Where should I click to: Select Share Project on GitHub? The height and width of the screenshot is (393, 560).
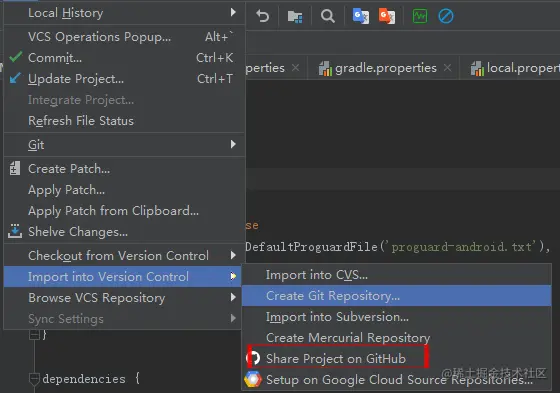pyautogui.click(x=337, y=358)
